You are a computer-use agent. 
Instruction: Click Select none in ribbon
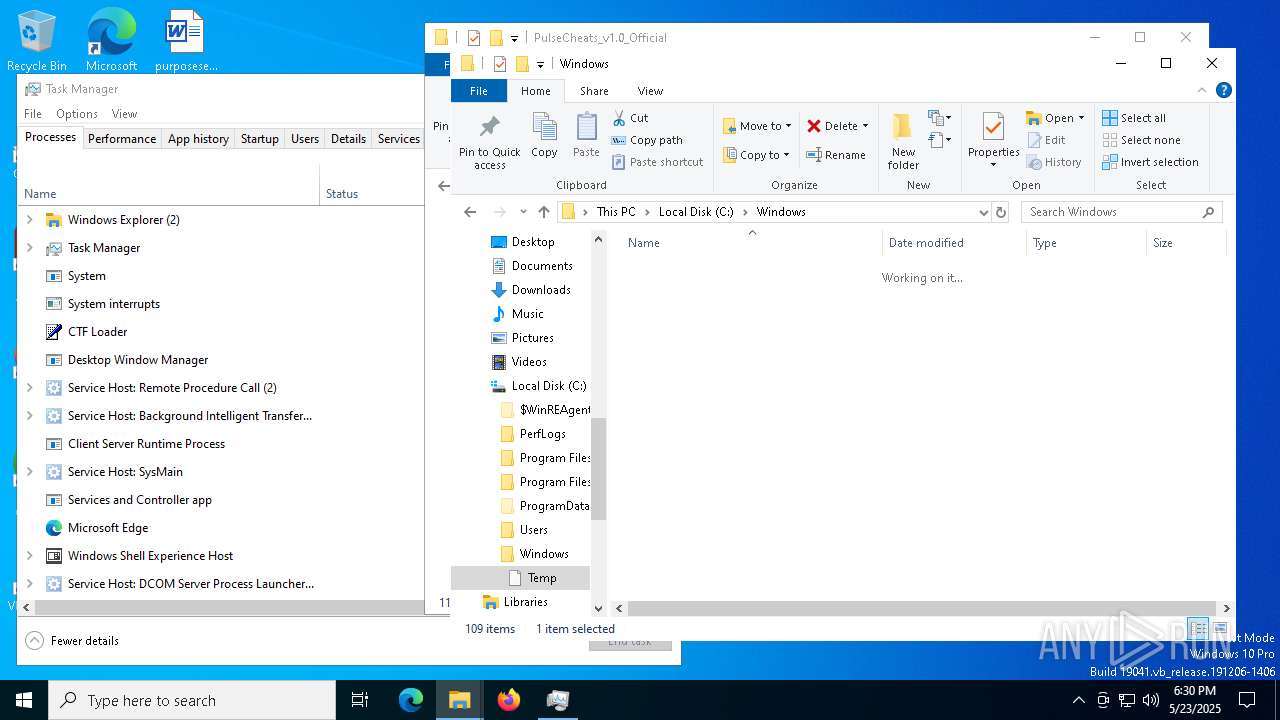pyautogui.click(x=1141, y=140)
